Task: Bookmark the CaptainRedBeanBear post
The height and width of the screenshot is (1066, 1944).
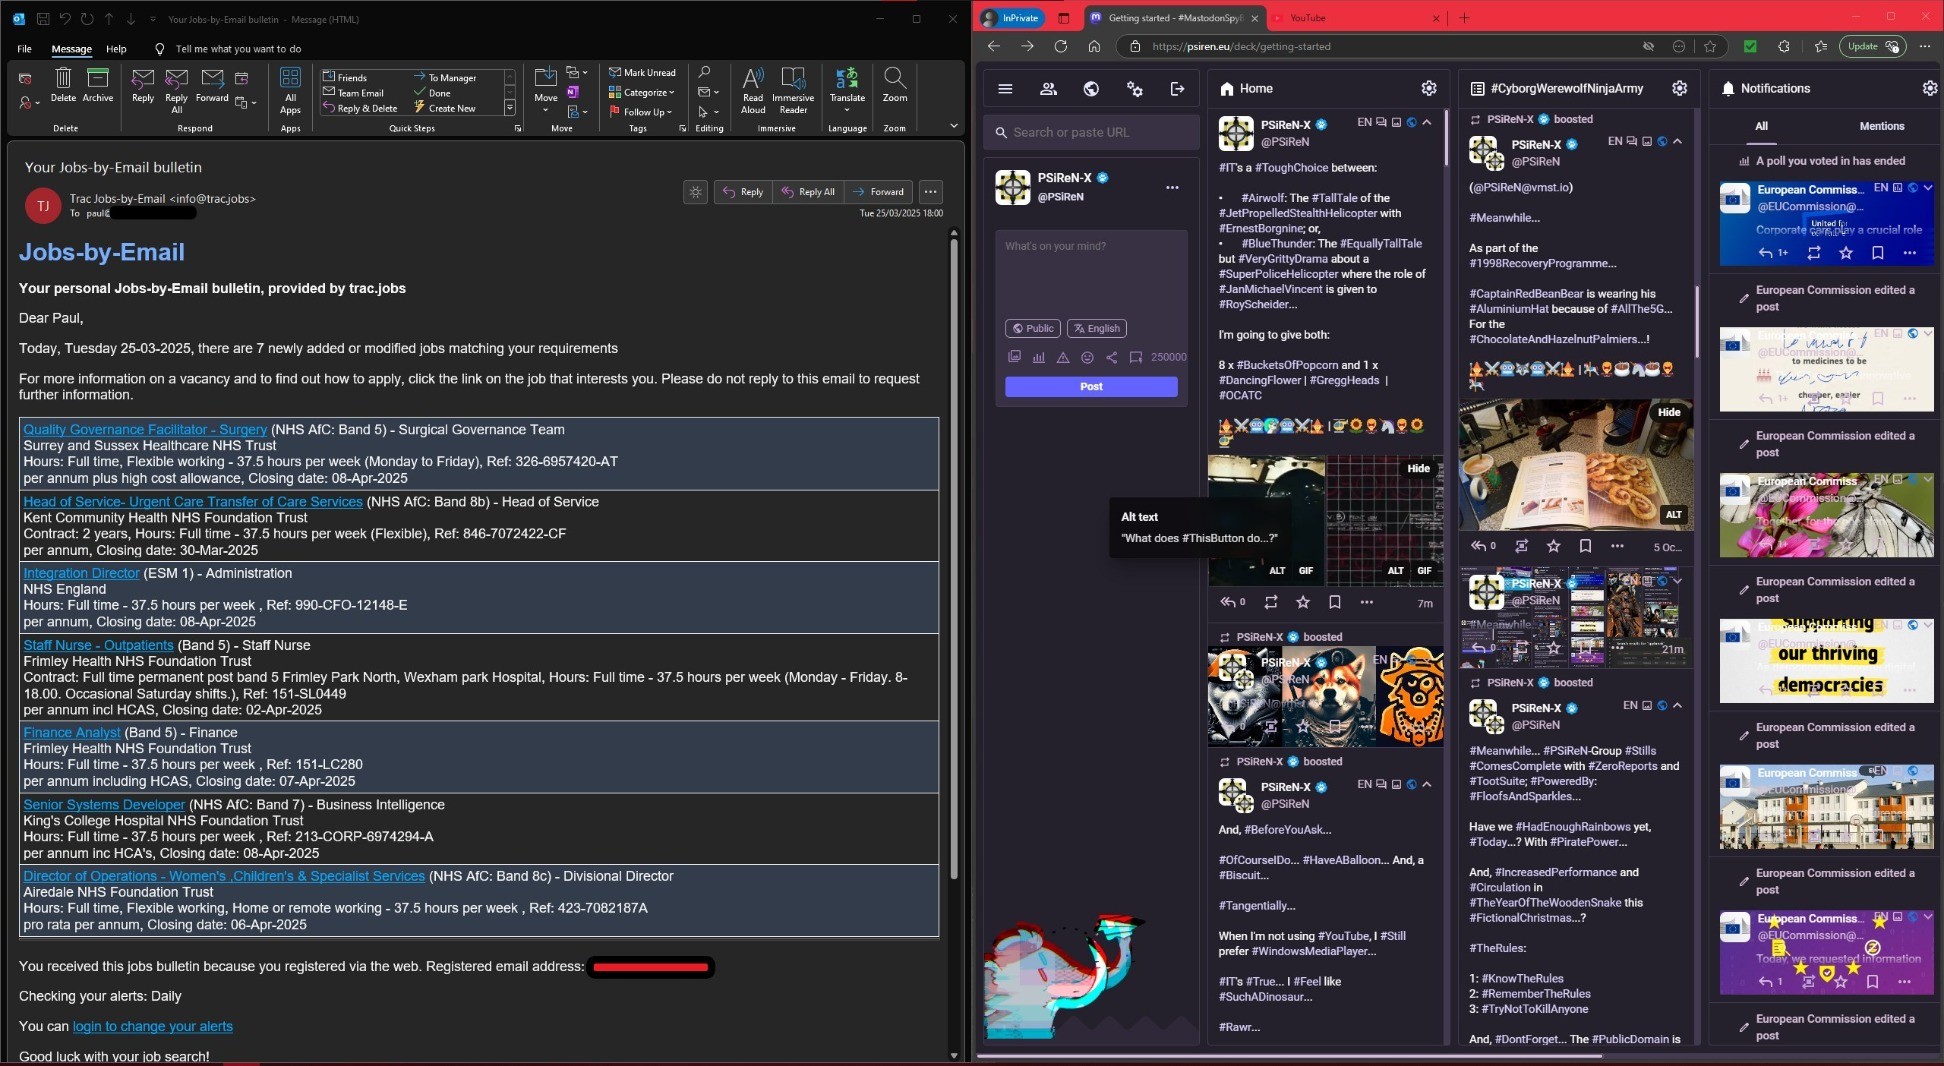Action: coord(1585,546)
